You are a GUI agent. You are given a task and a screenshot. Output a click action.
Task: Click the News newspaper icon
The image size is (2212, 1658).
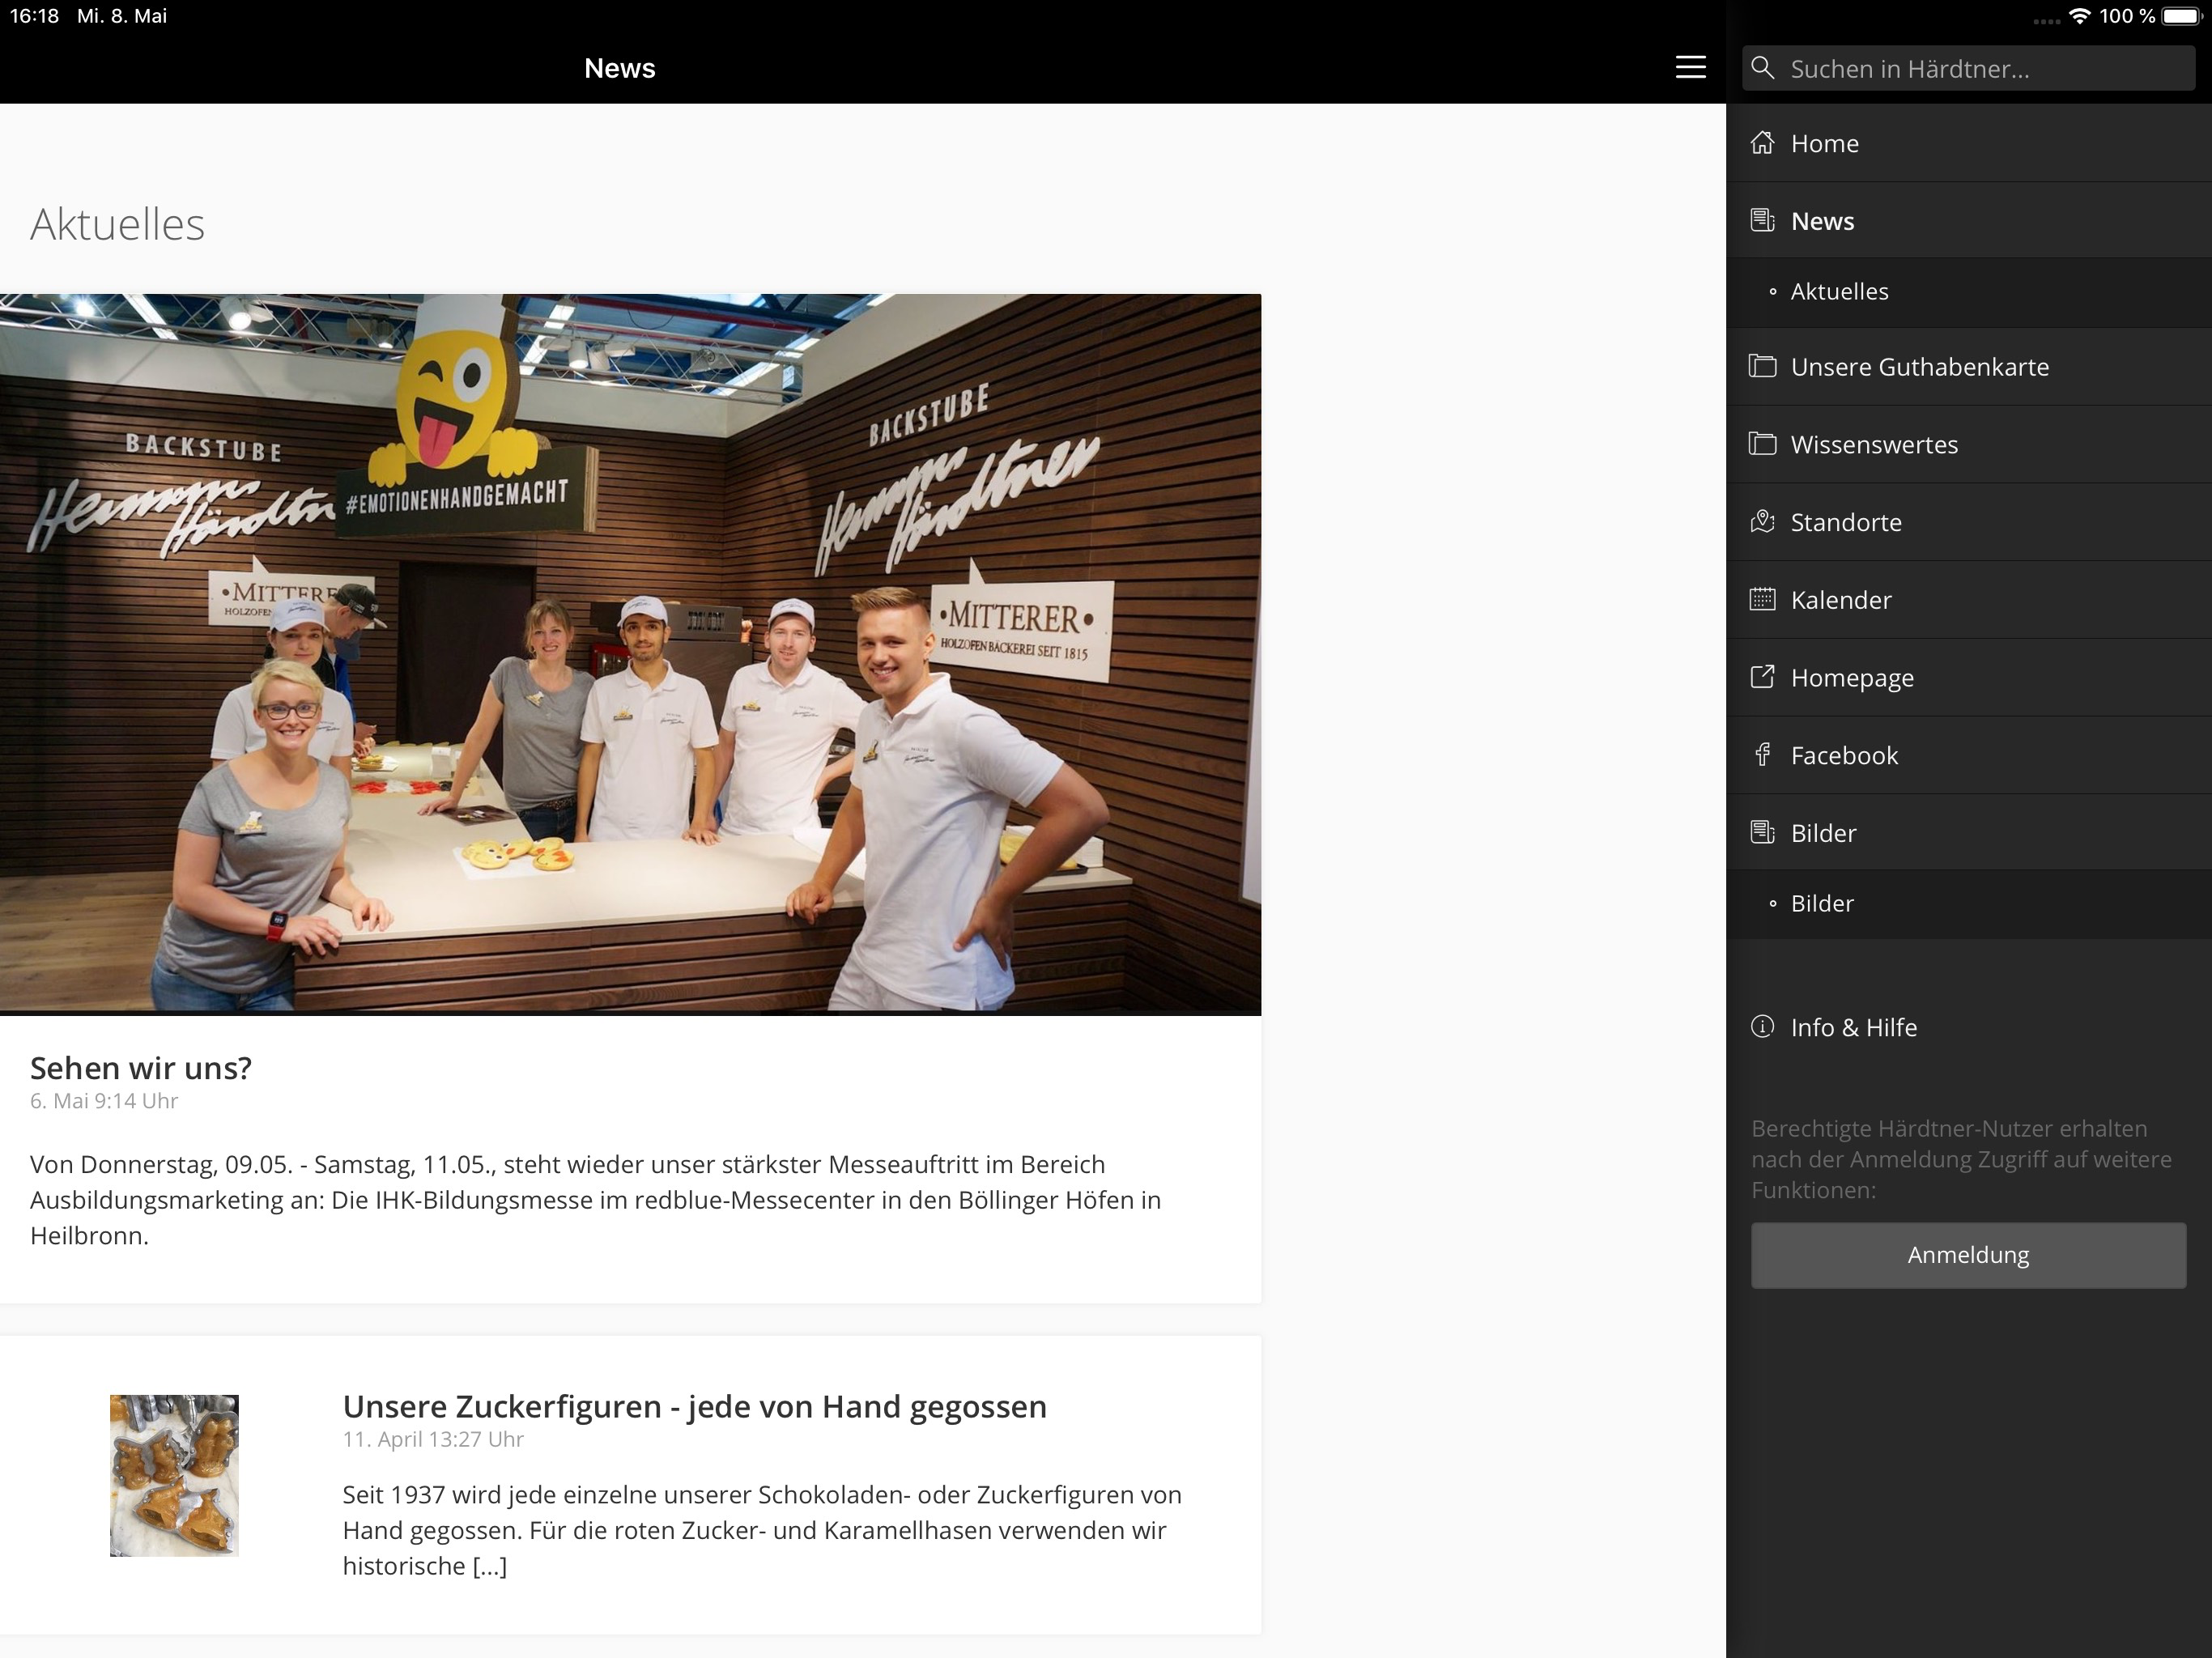1762,220
